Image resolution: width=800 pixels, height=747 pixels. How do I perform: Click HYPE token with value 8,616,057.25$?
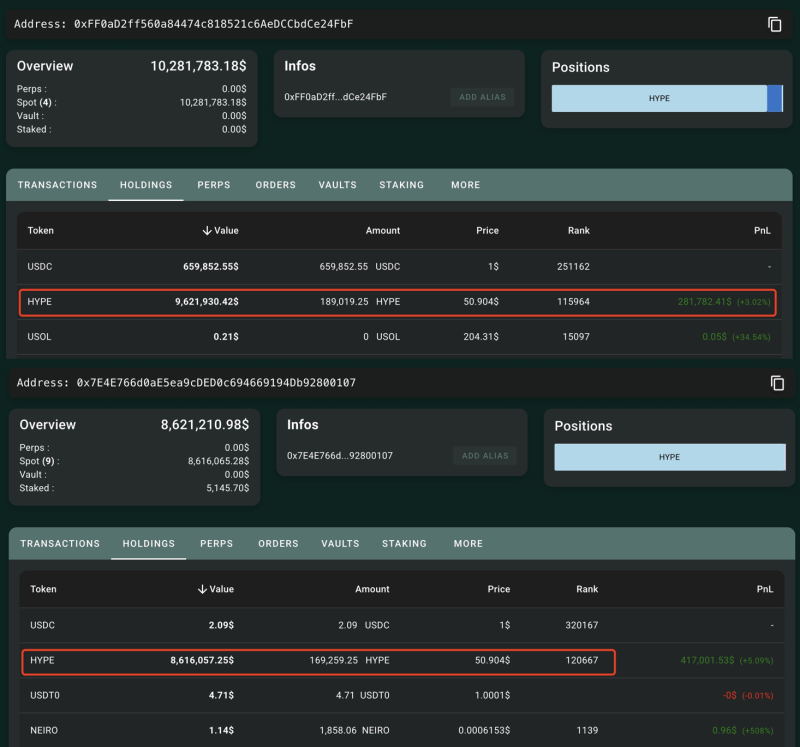click(x=42, y=660)
